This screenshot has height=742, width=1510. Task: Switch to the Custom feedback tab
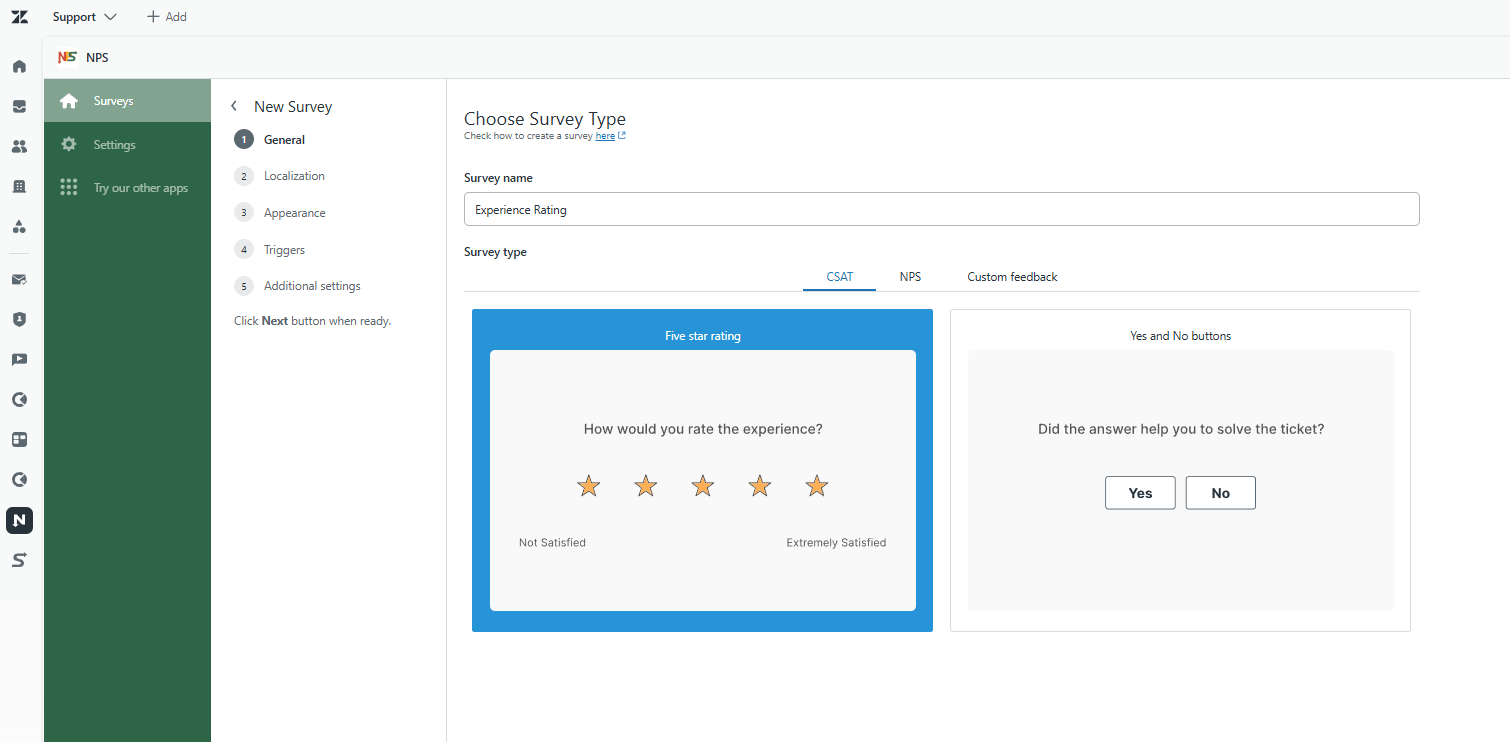(x=1012, y=277)
